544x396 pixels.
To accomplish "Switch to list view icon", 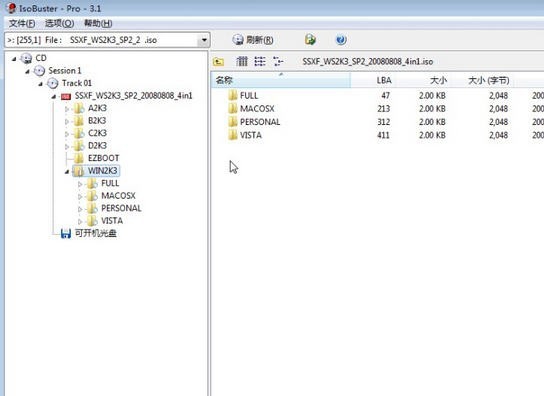I will (x=260, y=61).
